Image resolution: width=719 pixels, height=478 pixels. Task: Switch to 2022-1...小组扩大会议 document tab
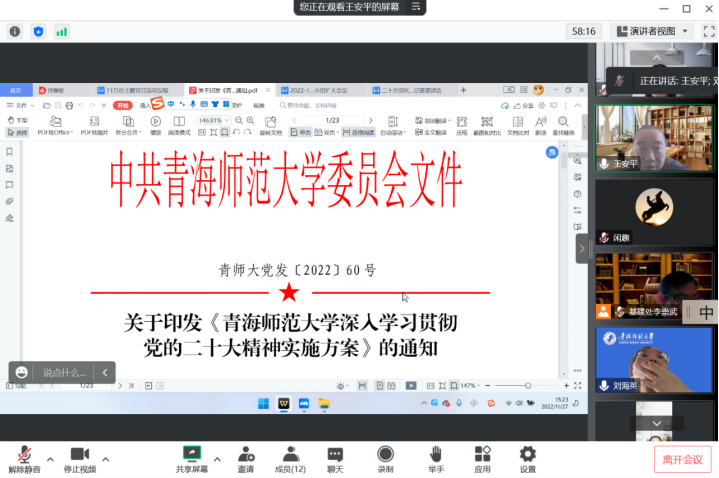click(318, 90)
